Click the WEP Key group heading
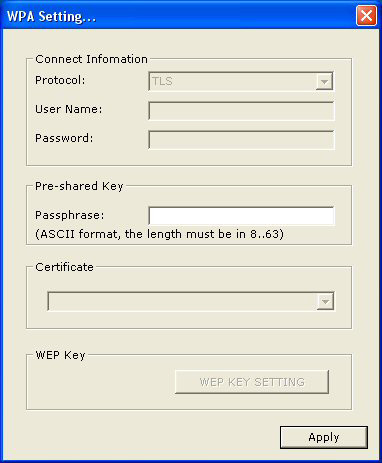382x463 pixels. point(60,355)
